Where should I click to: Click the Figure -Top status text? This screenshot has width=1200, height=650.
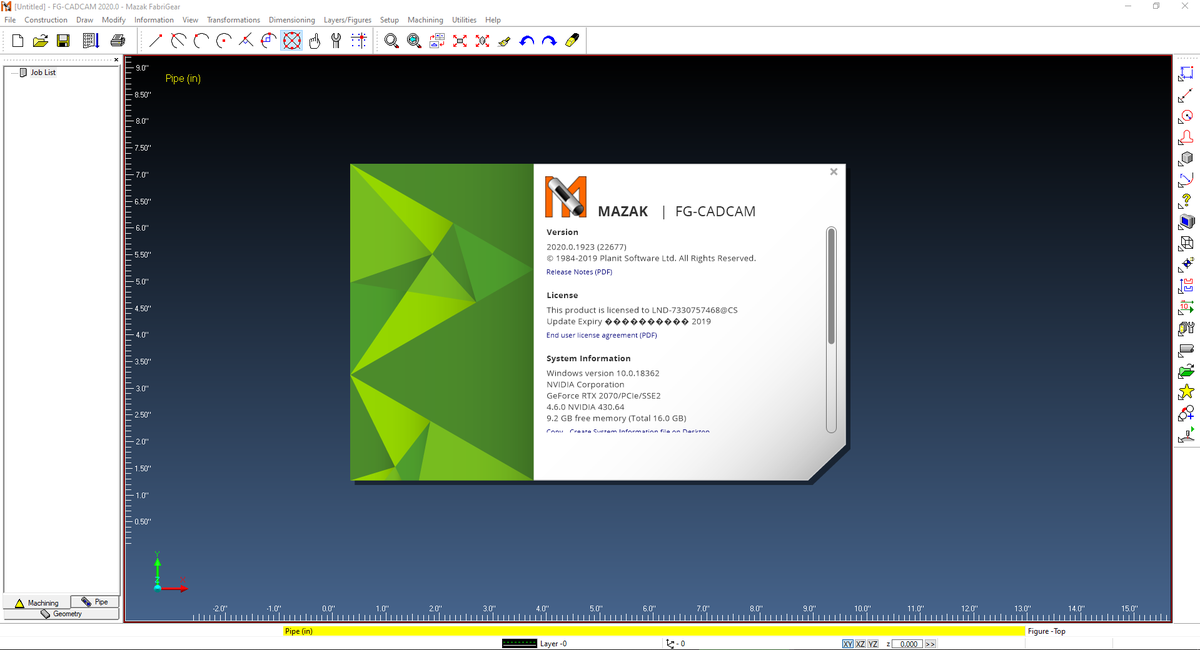click(1046, 631)
